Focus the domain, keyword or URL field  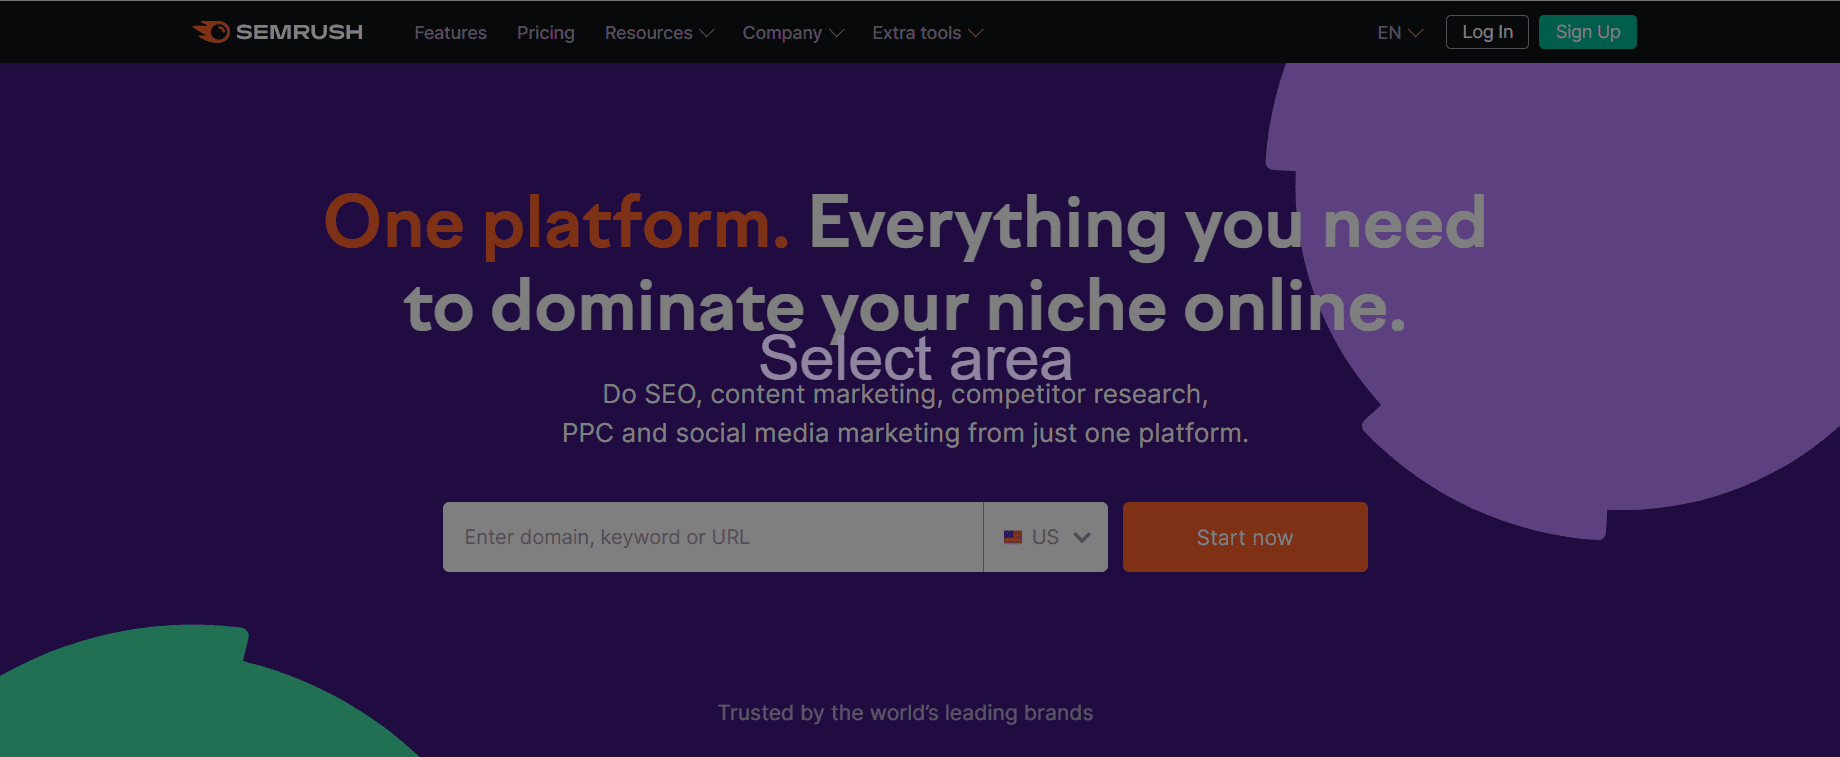712,537
